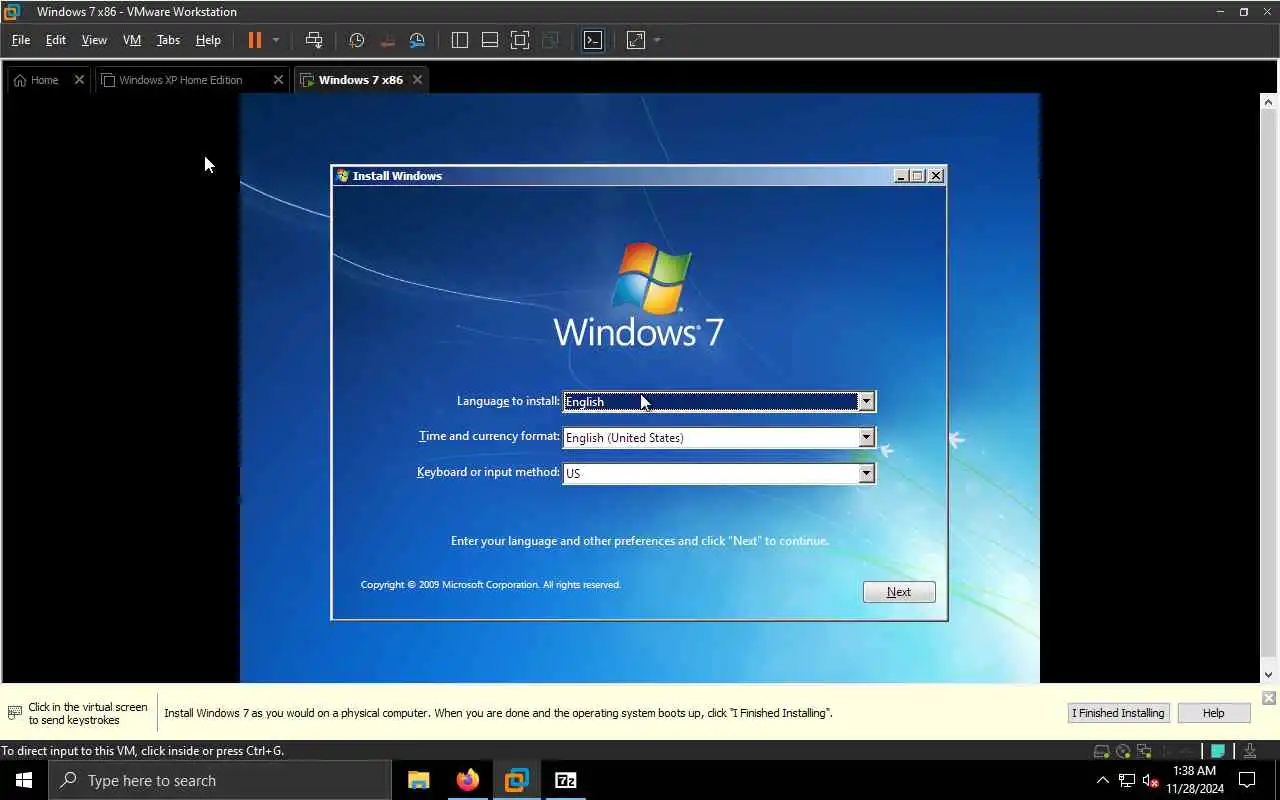
Task: Open the notification center icon
Action: 1248,780
